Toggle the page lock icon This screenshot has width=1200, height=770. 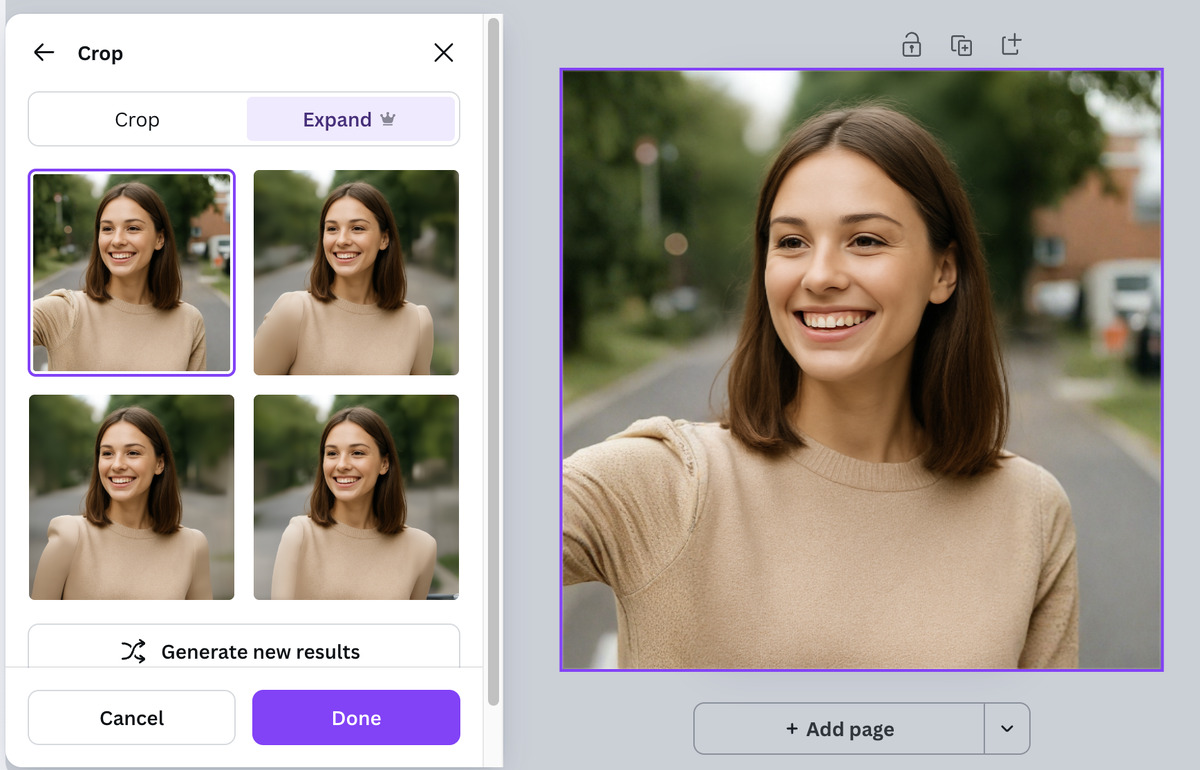(911, 45)
